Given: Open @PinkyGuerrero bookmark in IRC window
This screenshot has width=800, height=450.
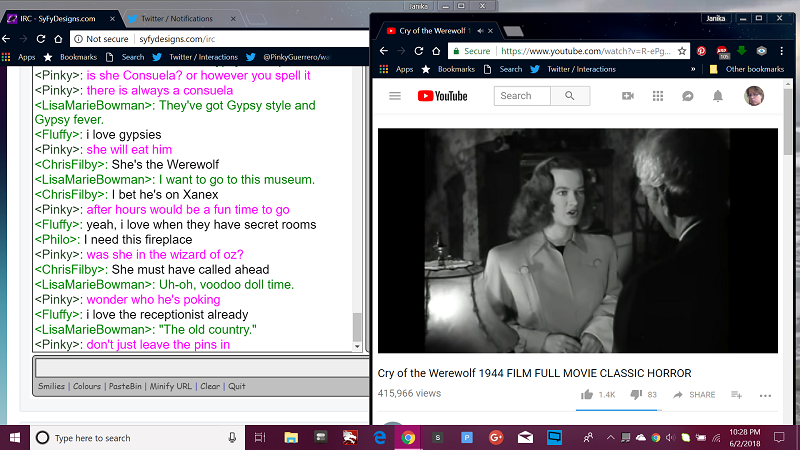Looking at the screenshot, I should click(289, 57).
